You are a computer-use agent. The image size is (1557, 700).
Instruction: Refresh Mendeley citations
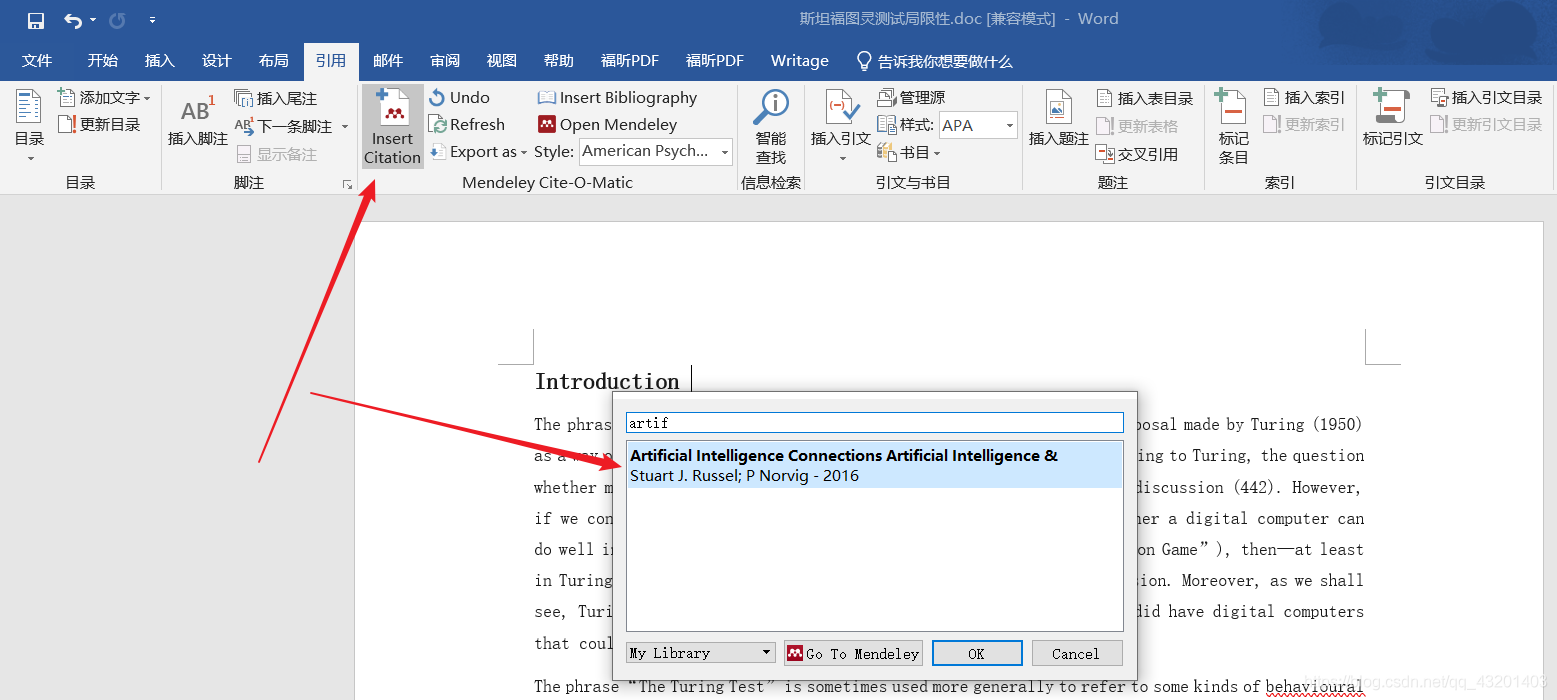point(466,125)
